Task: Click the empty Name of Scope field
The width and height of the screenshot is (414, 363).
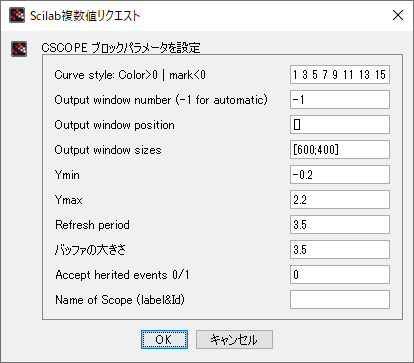Action: click(x=340, y=300)
